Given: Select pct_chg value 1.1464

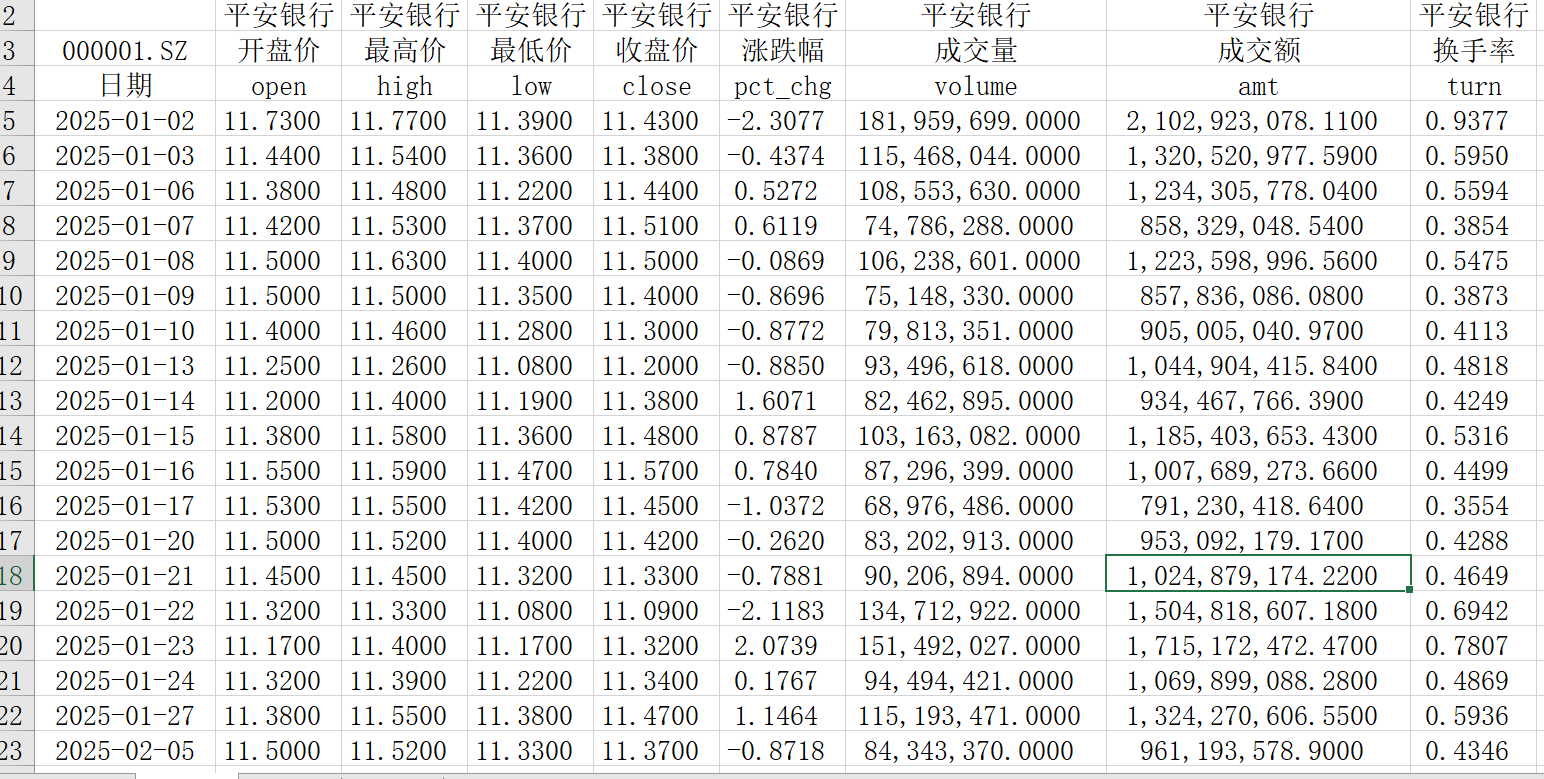Looking at the screenshot, I should [782, 716].
